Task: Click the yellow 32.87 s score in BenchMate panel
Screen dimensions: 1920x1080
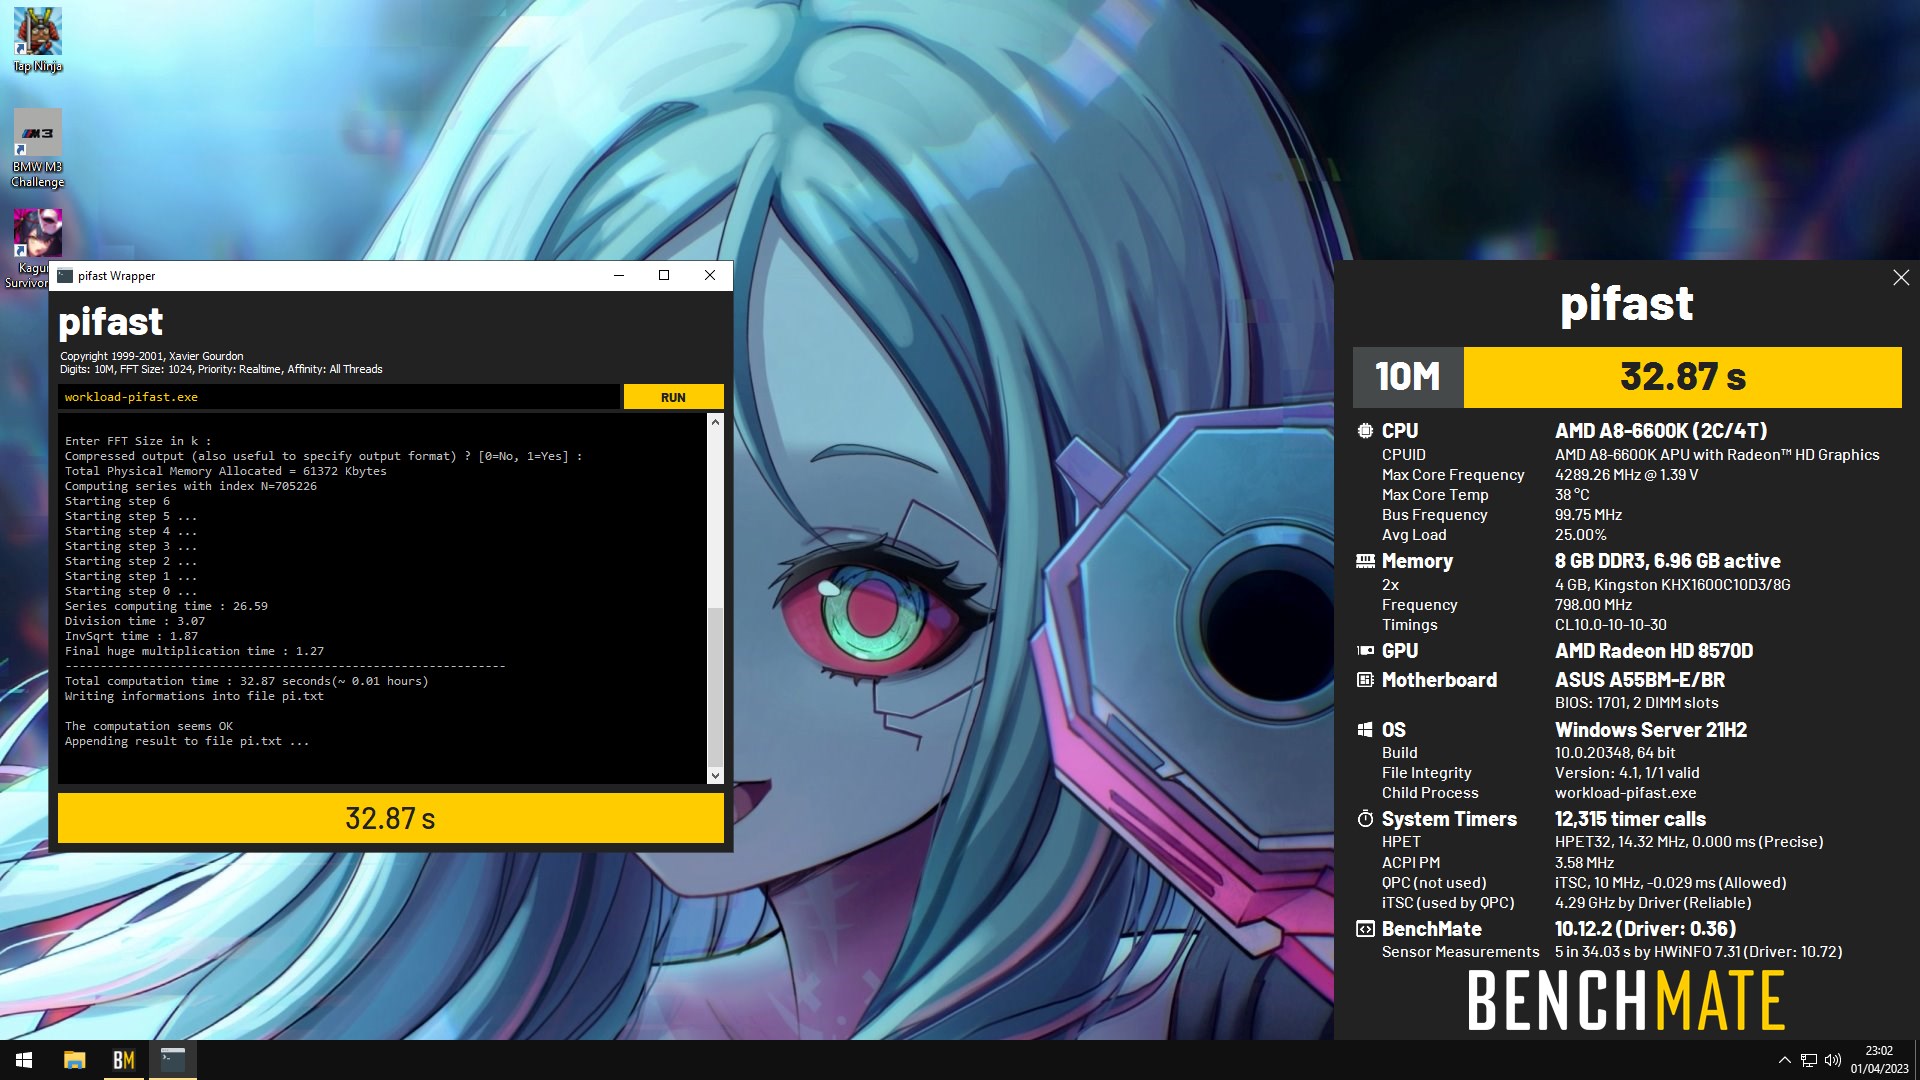Action: pyautogui.click(x=1683, y=377)
